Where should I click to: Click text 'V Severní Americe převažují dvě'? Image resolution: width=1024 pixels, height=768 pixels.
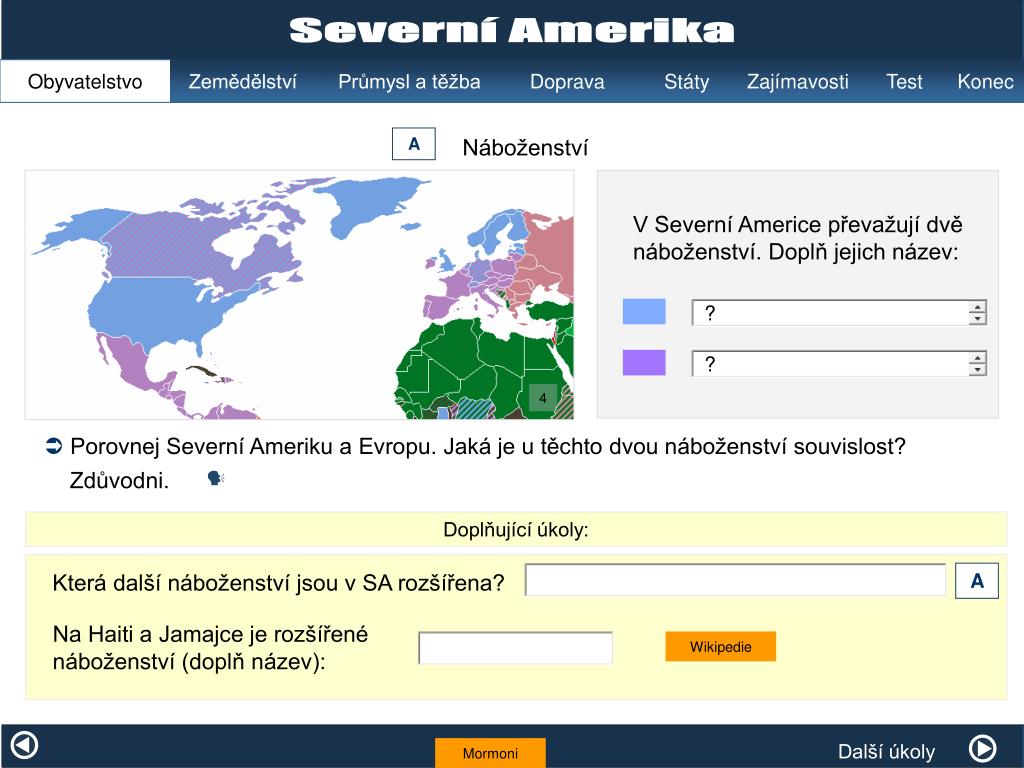[797, 224]
